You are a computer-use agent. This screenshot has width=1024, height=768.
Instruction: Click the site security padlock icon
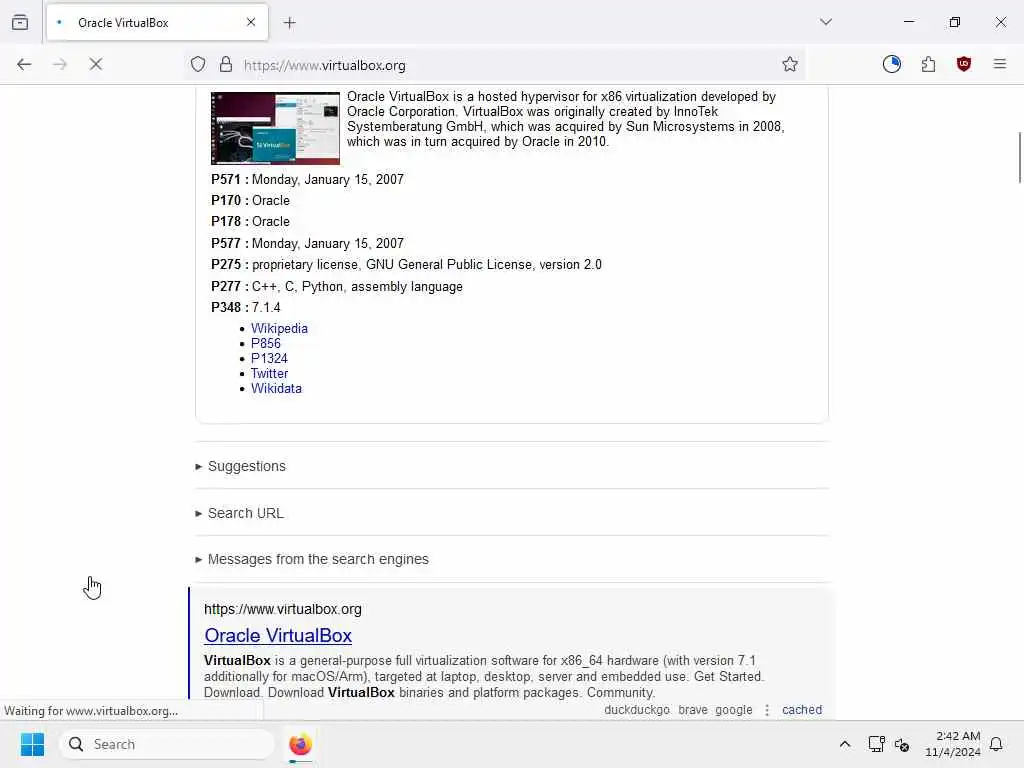tap(226, 64)
